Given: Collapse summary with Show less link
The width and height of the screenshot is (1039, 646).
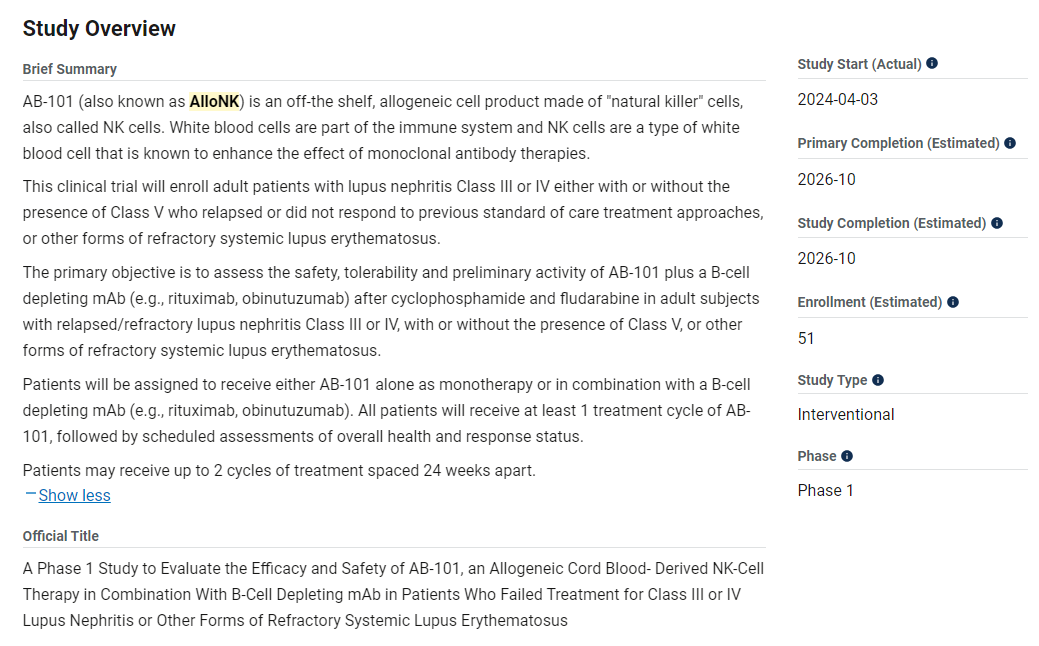Looking at the screenshot, I should pyautogui.click(x=74, y=496).
